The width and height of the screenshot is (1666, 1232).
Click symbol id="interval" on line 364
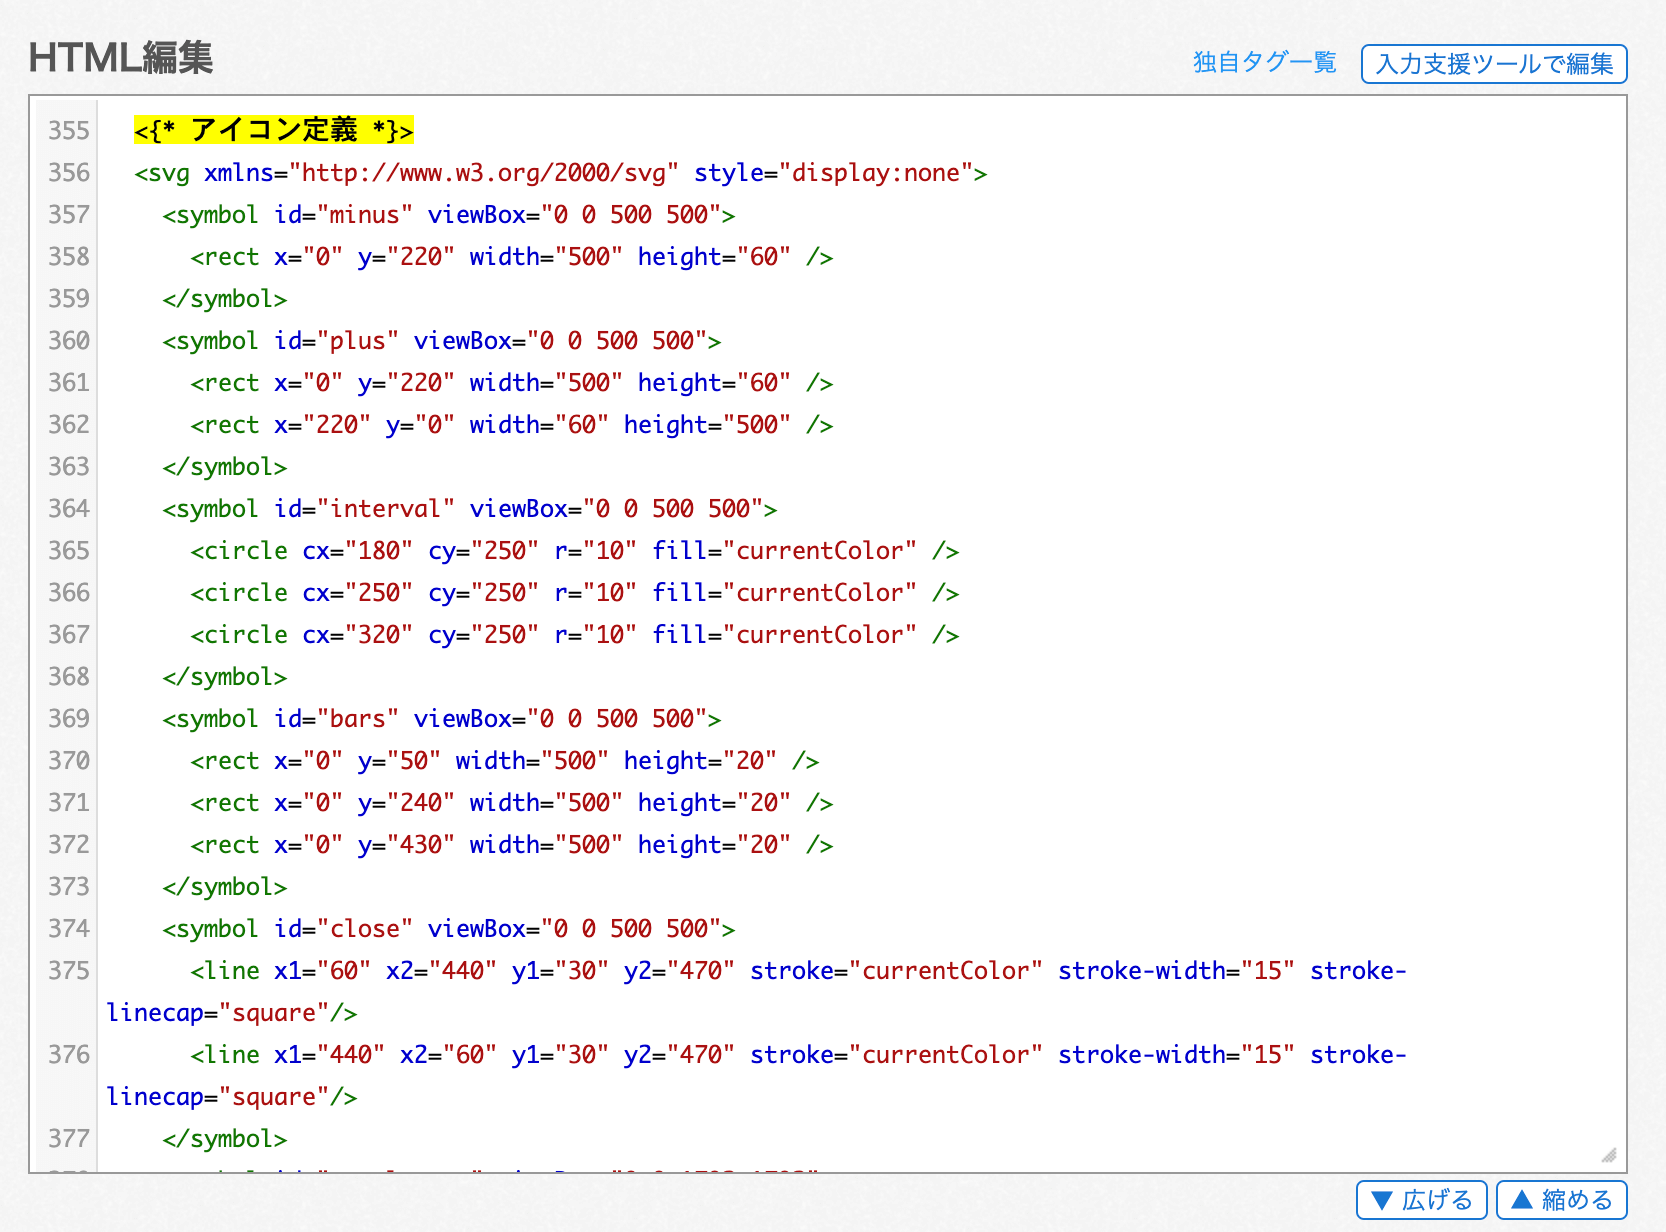(470, 509)
